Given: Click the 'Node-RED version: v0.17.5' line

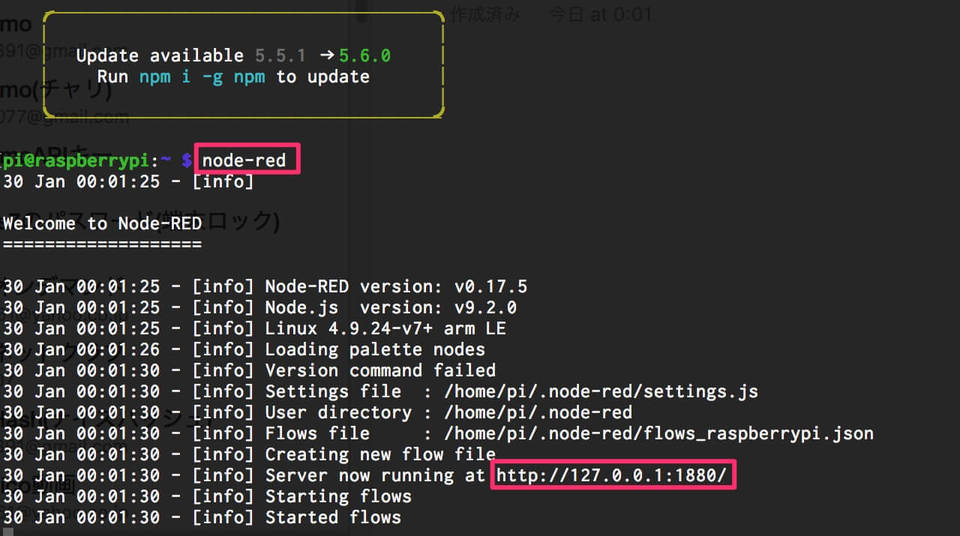Looking at the screenshot, I should pyautogui.click(x=396, y=286).
